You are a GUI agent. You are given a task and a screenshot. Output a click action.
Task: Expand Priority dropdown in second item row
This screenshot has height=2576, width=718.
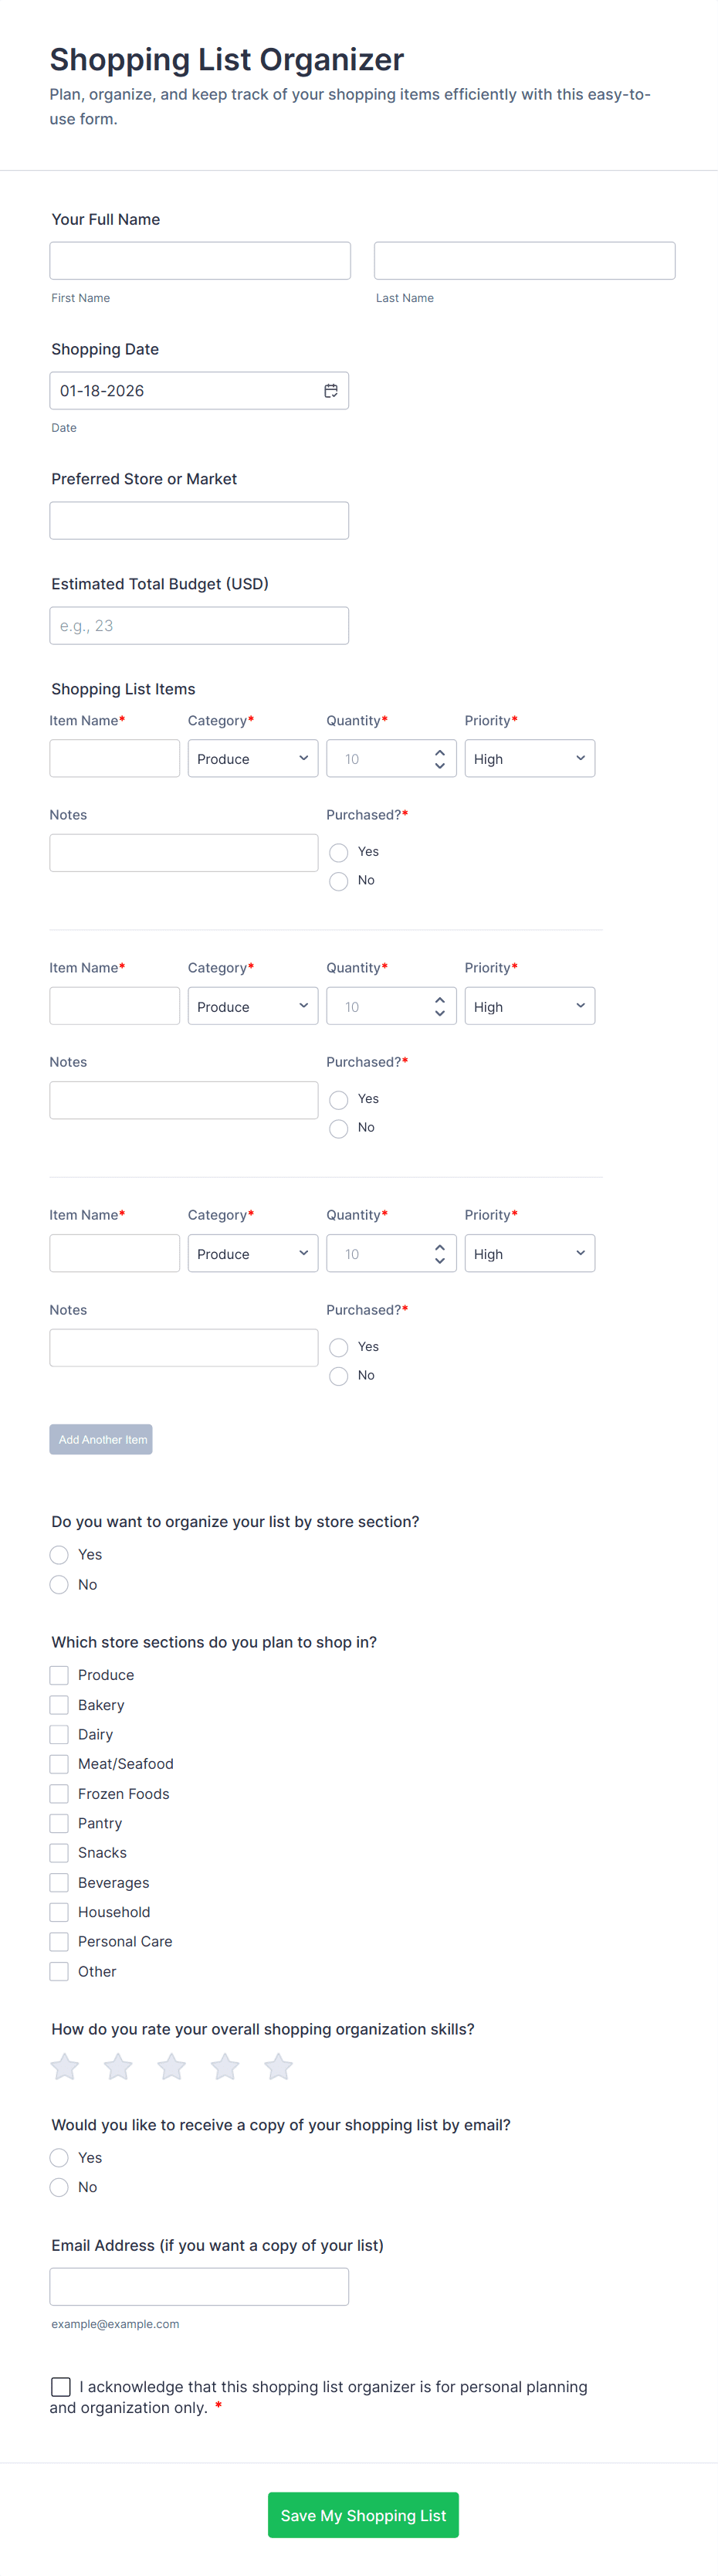pos(529,1006)
